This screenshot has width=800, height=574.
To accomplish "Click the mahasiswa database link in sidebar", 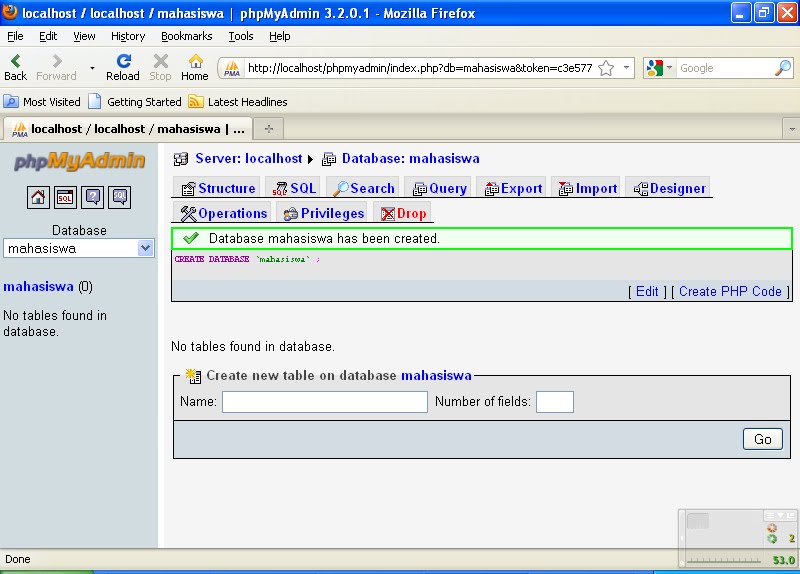I will [x=38, y=287].
